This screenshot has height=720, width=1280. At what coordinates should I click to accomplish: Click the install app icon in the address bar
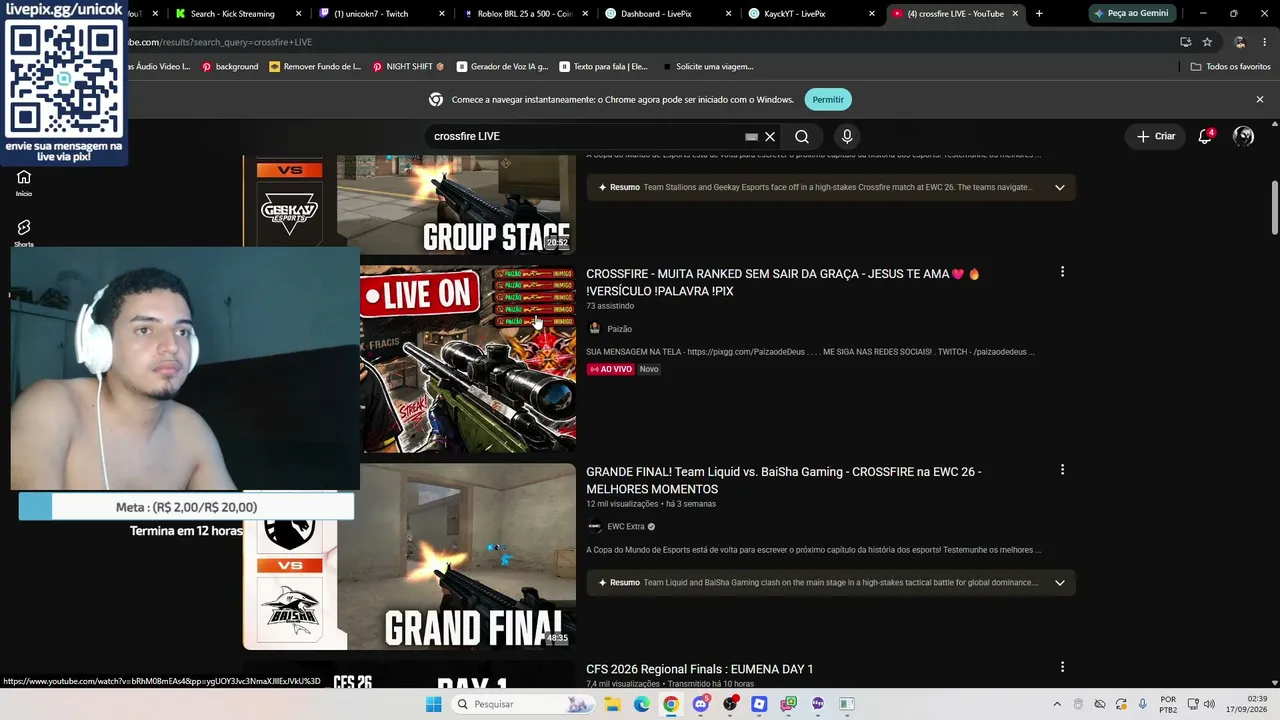[1185, 42]
